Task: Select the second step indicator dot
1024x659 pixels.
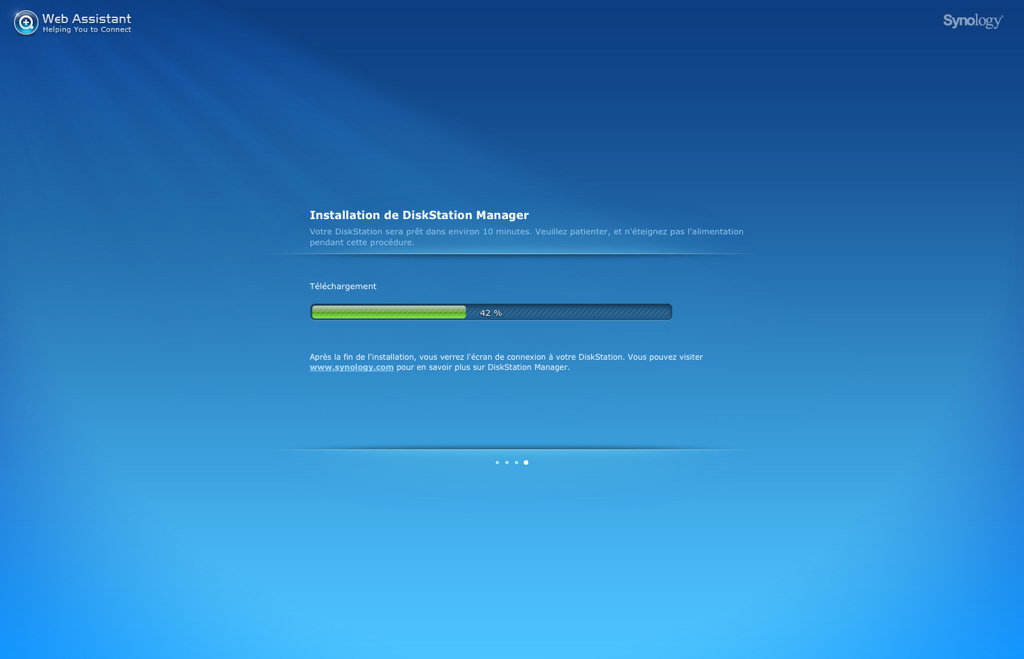Action: click(x=507, y=462)
